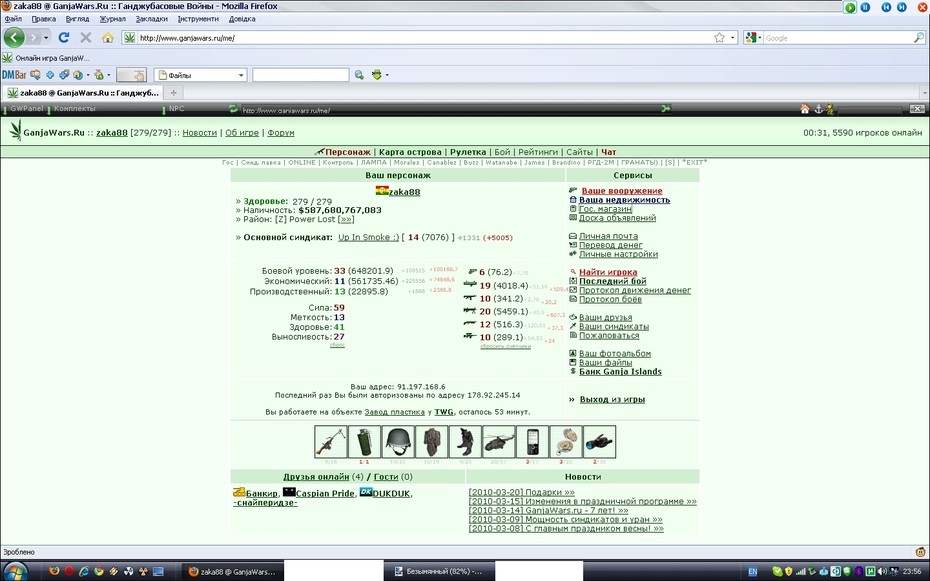Open the Правка menu
This screenshot has height=581, width=930.
click(44, 19)
